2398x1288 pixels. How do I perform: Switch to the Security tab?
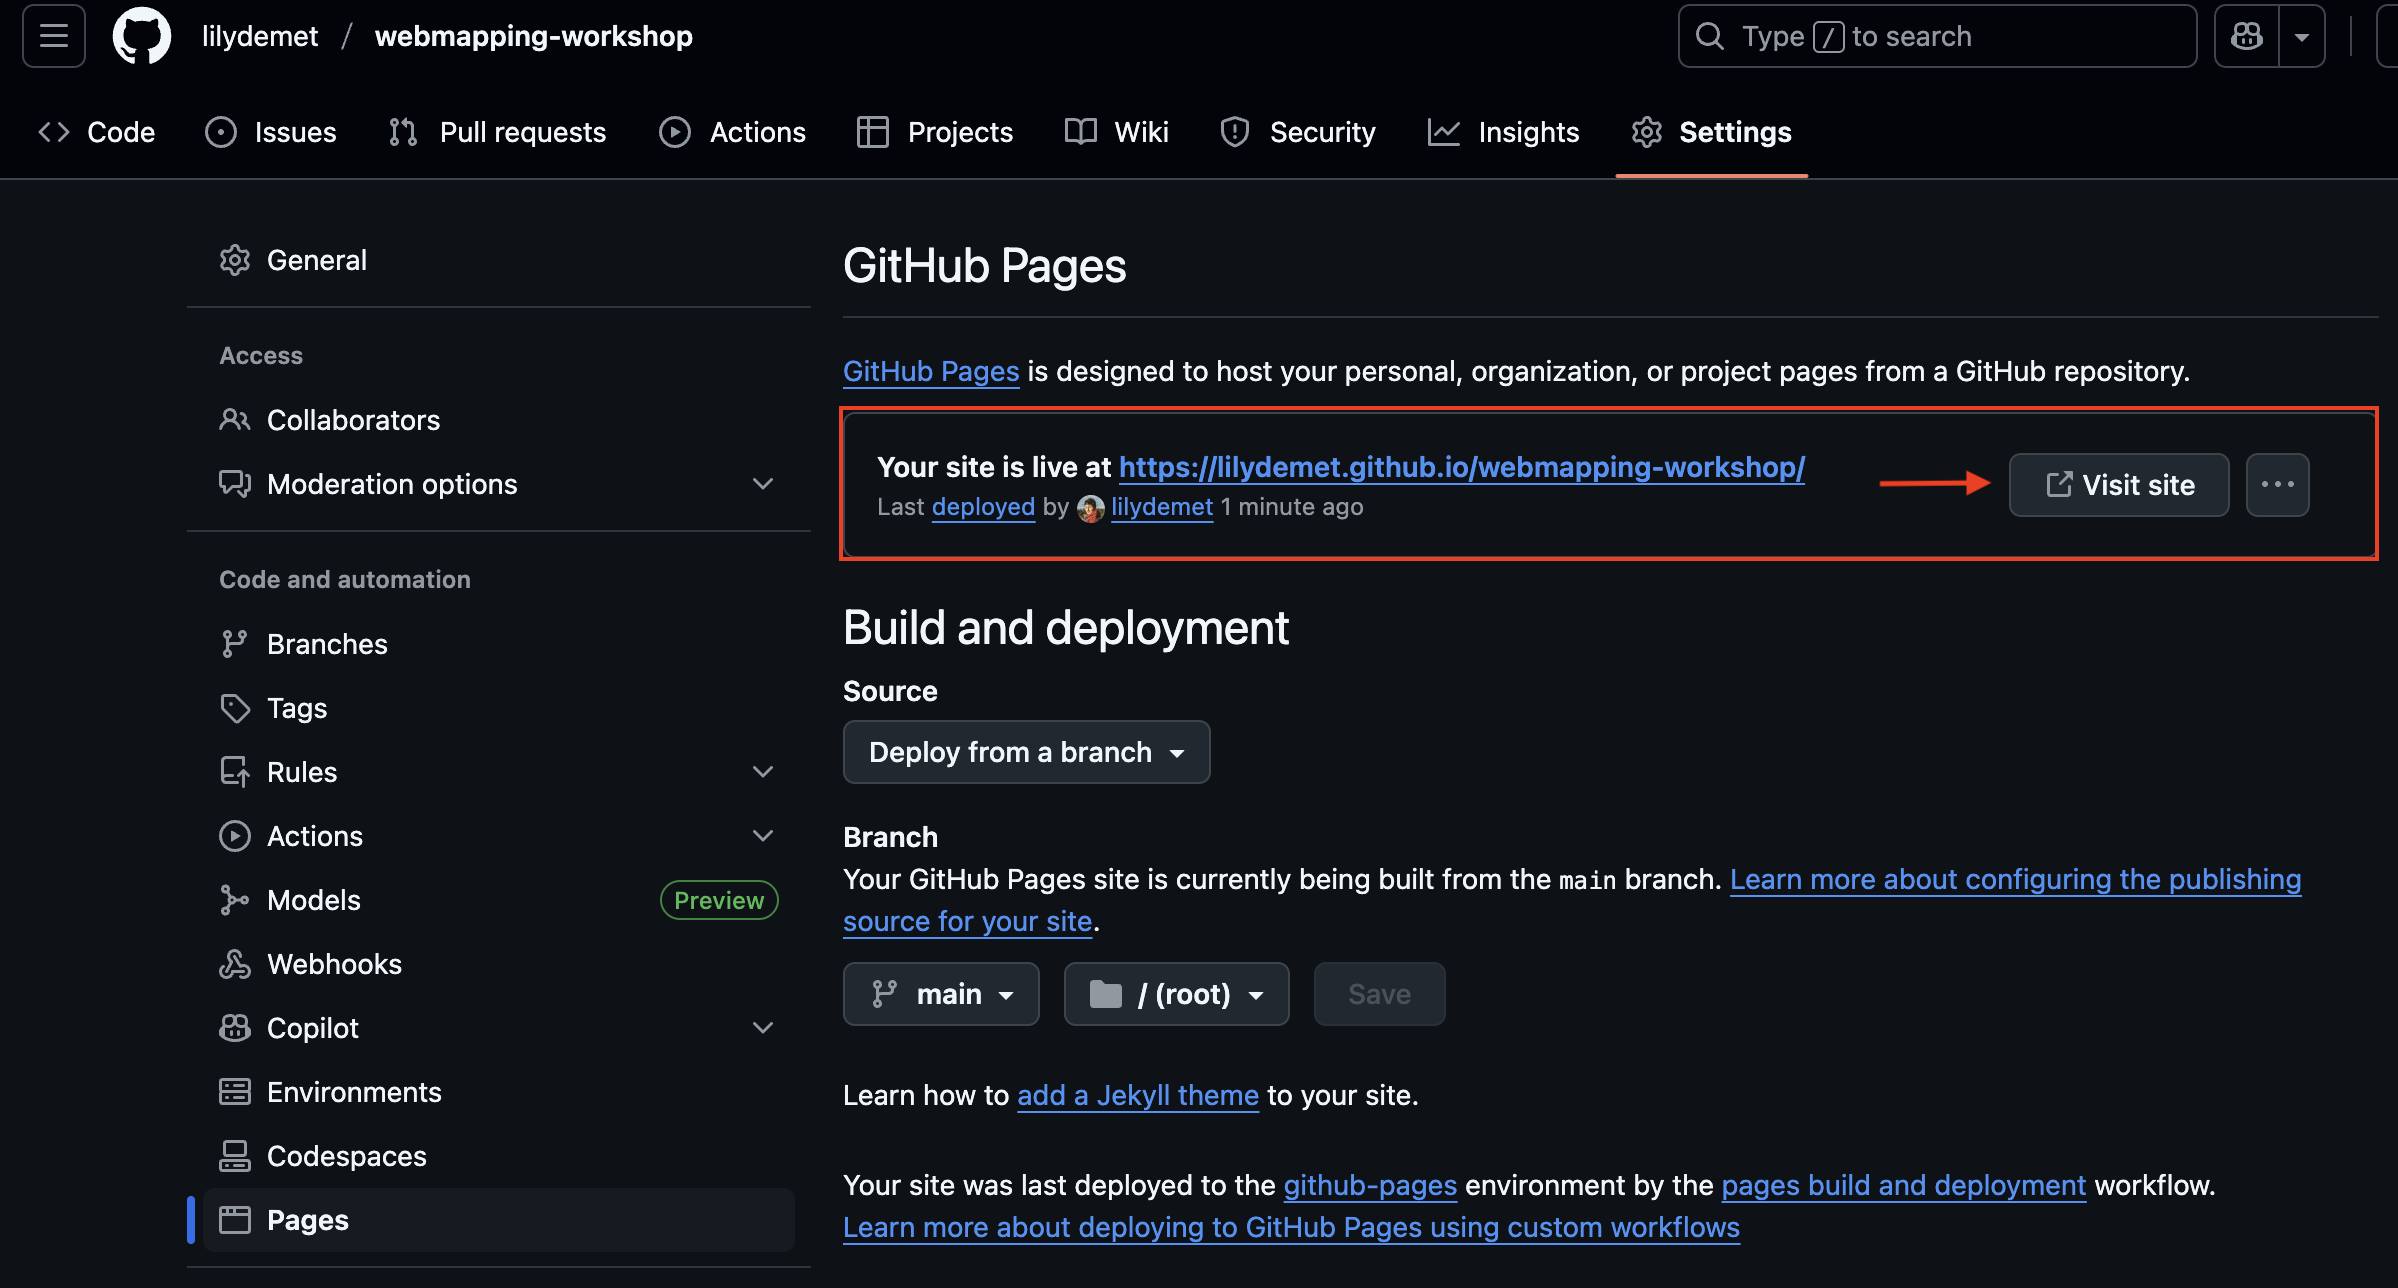tap(1298, 132)
